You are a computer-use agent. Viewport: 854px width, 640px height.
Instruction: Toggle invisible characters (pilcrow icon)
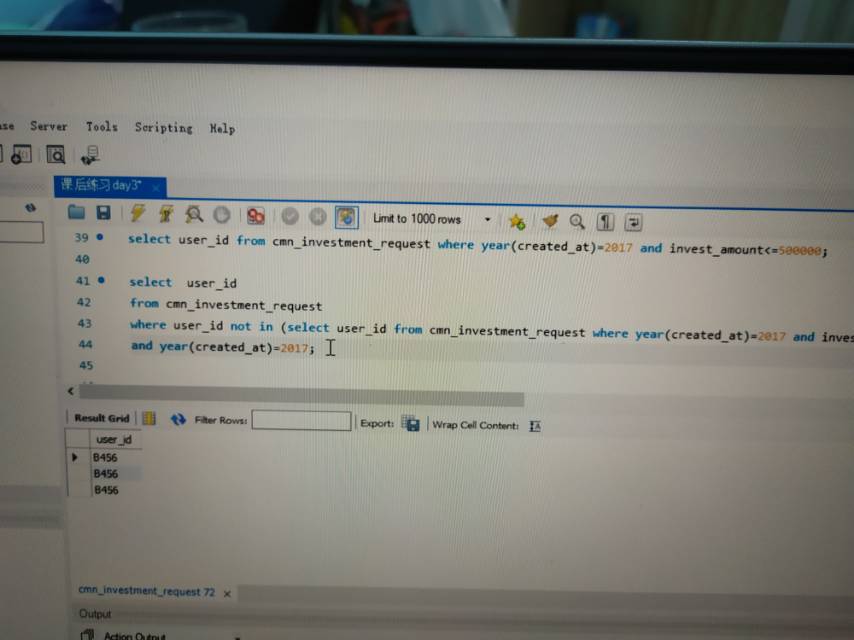tap(605, 222)
